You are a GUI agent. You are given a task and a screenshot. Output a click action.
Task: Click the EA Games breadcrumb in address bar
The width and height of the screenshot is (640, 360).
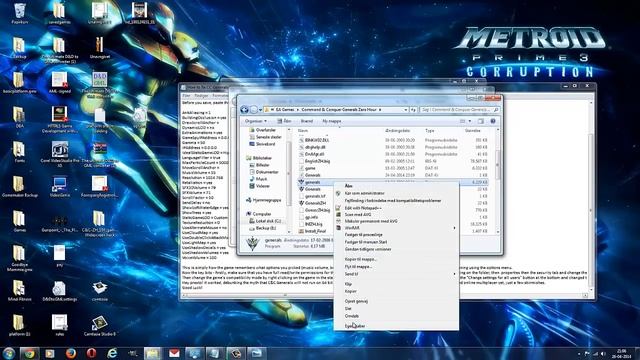(x=285, y=110)
